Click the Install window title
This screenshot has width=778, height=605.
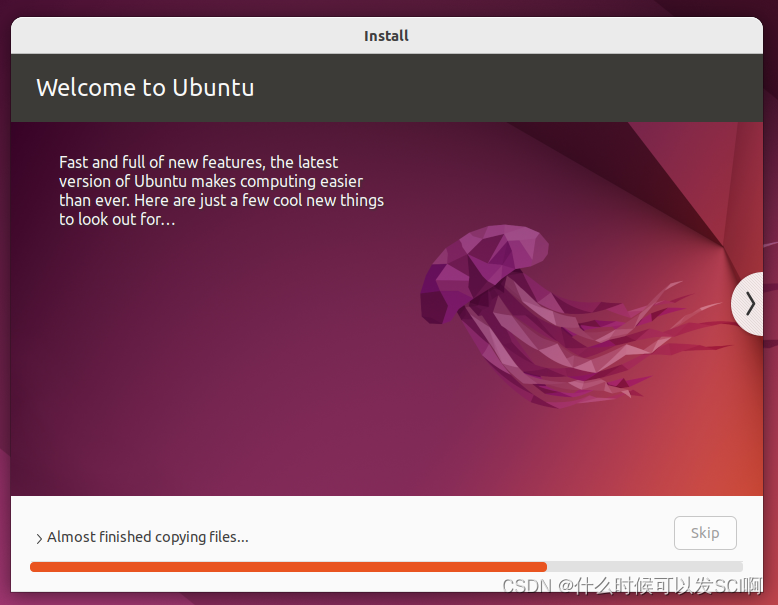click(386, 36)
